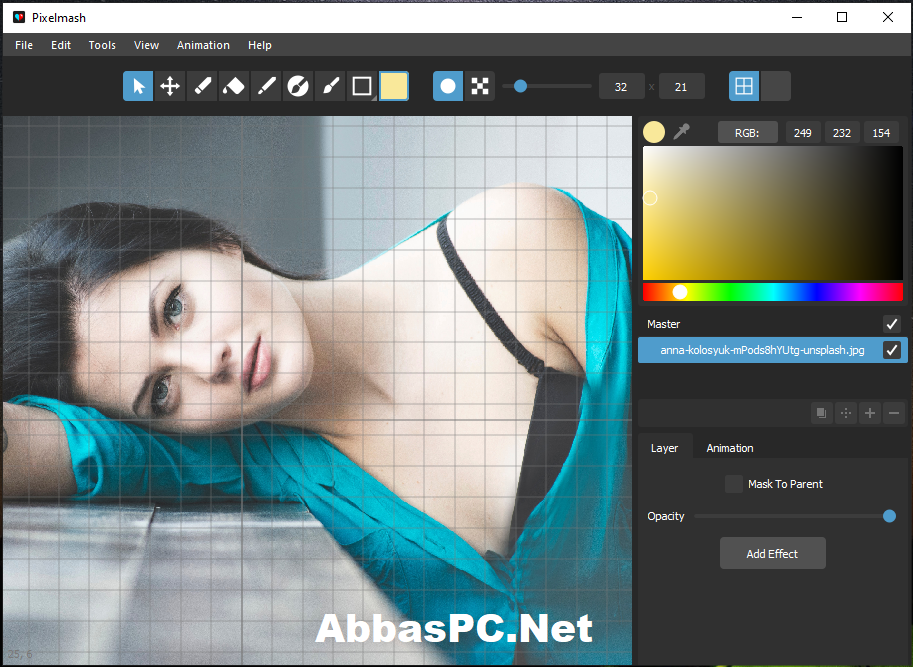Choose the paintbrush tool
The image size is (913, 667).
pyautogui.click(x=330, y=86)
